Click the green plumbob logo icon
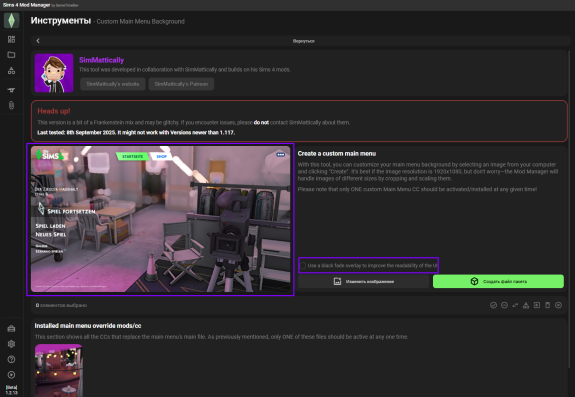Viewport: 575px width, 397px height. pos(11,20)
